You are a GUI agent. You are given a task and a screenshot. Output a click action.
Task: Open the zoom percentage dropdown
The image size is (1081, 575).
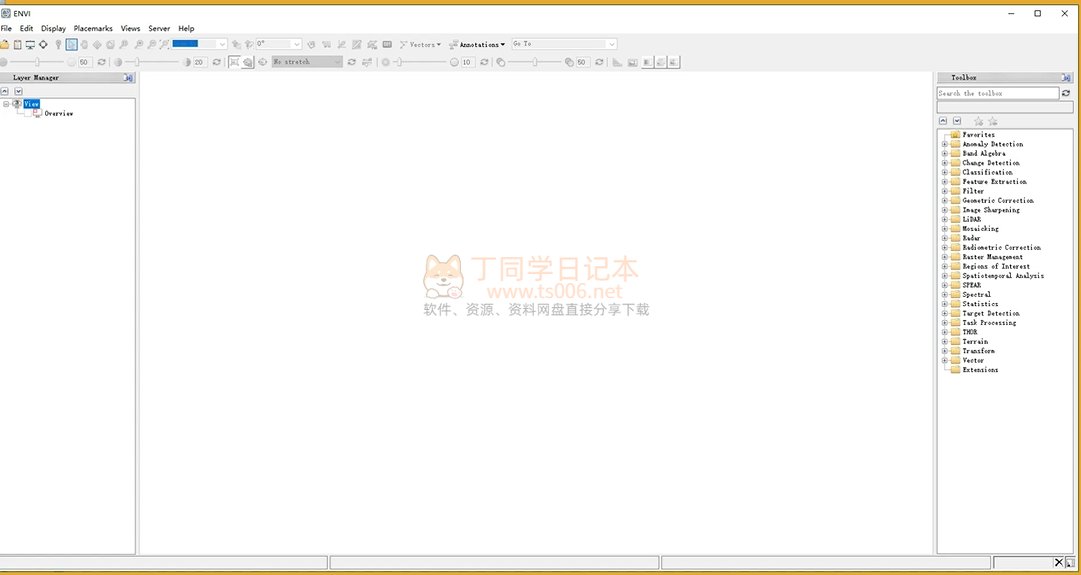[222, 44]
